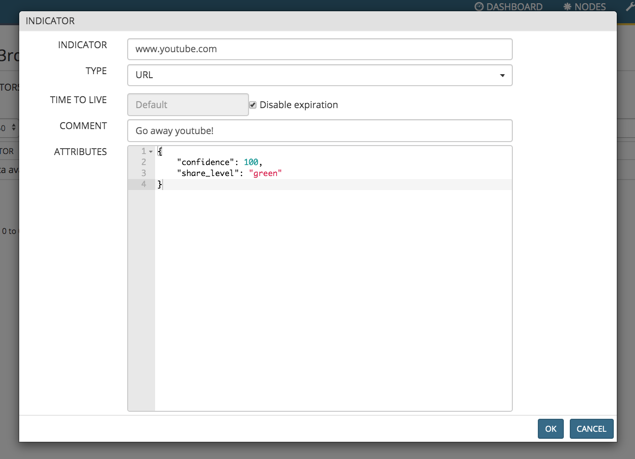Click the Comment field with 'Go away youtube!'
Viewport: 635px width, 459px height.
point(320,131)
